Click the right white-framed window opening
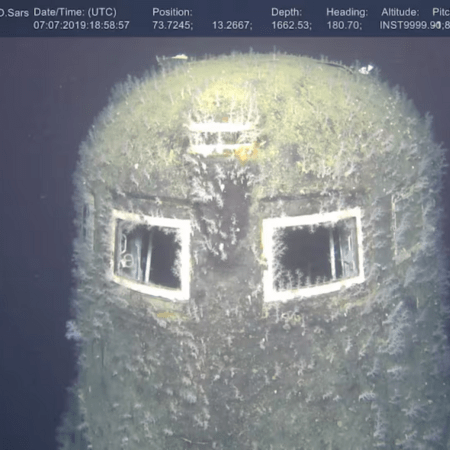The width and height of the screenshot is (450, 450). tap(313, 254)
